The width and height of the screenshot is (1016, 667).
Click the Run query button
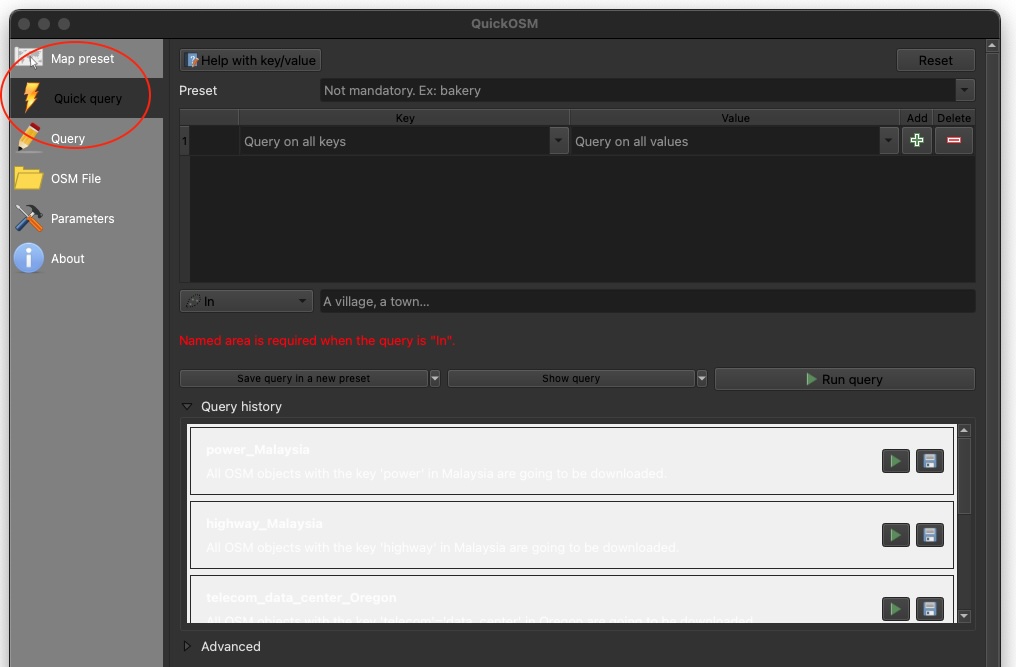[844, 380]
